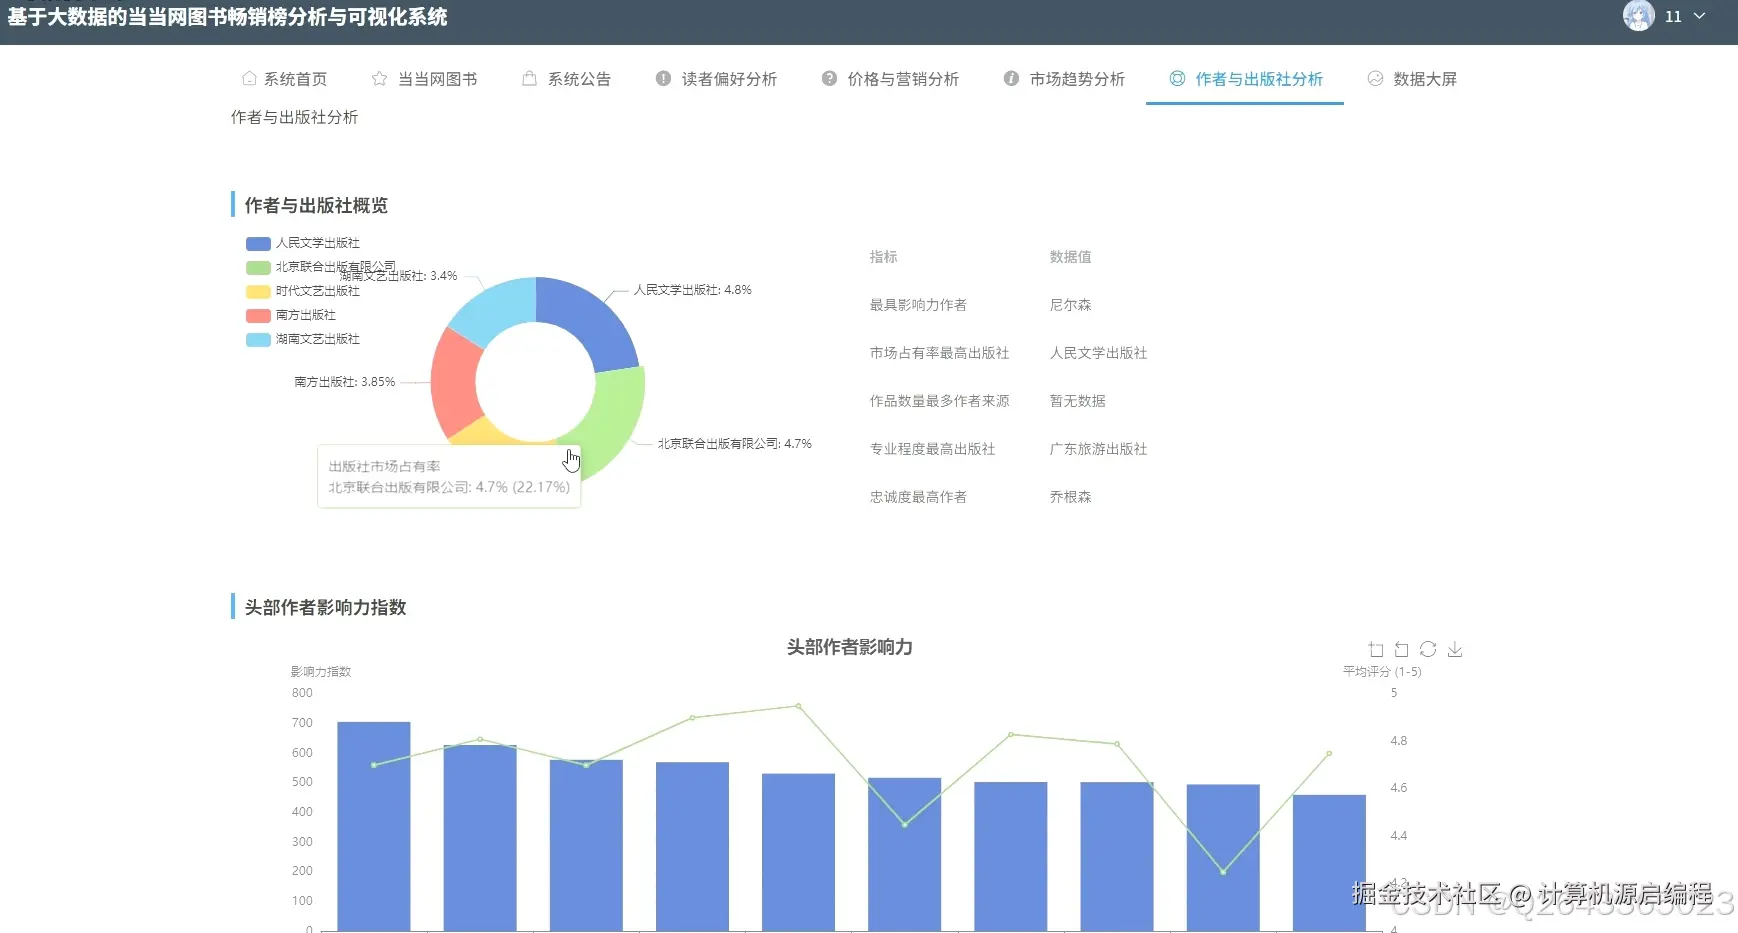Viewport: 1738px width, 933px height.
Task: Click the table header '数据值'
Action: 1071,257
